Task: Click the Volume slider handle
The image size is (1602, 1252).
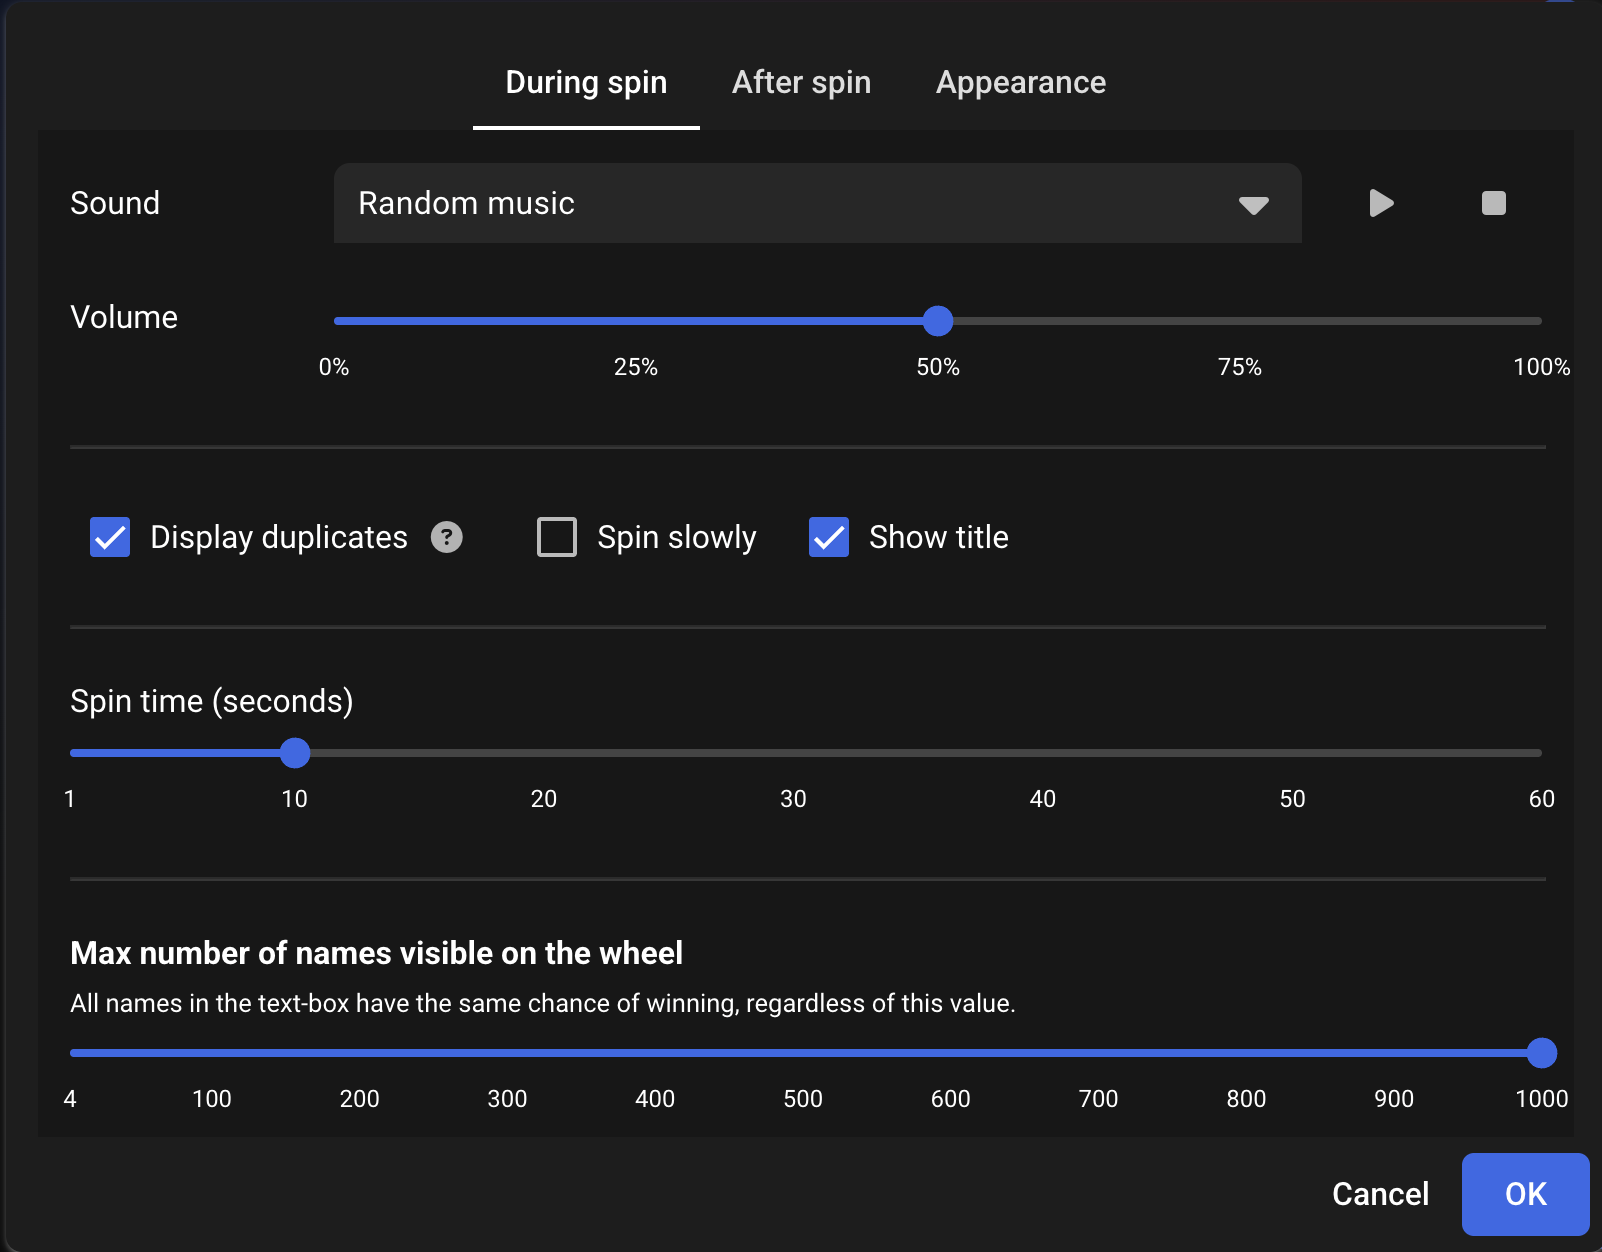Action: coord(938,321)
